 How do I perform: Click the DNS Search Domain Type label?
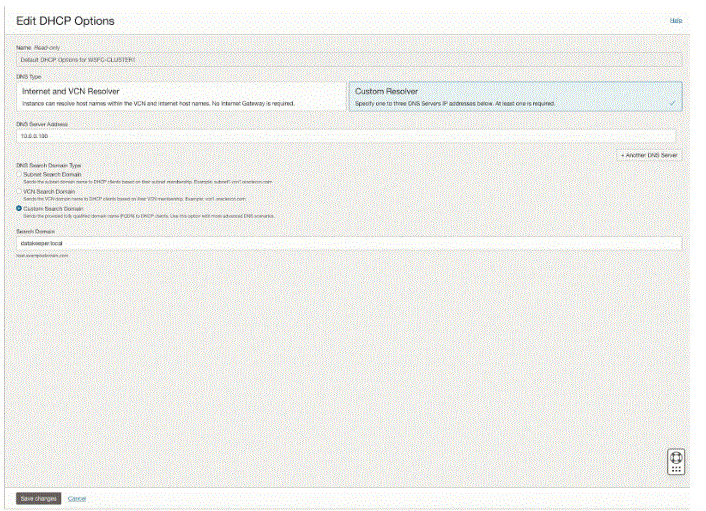point(49,165)
